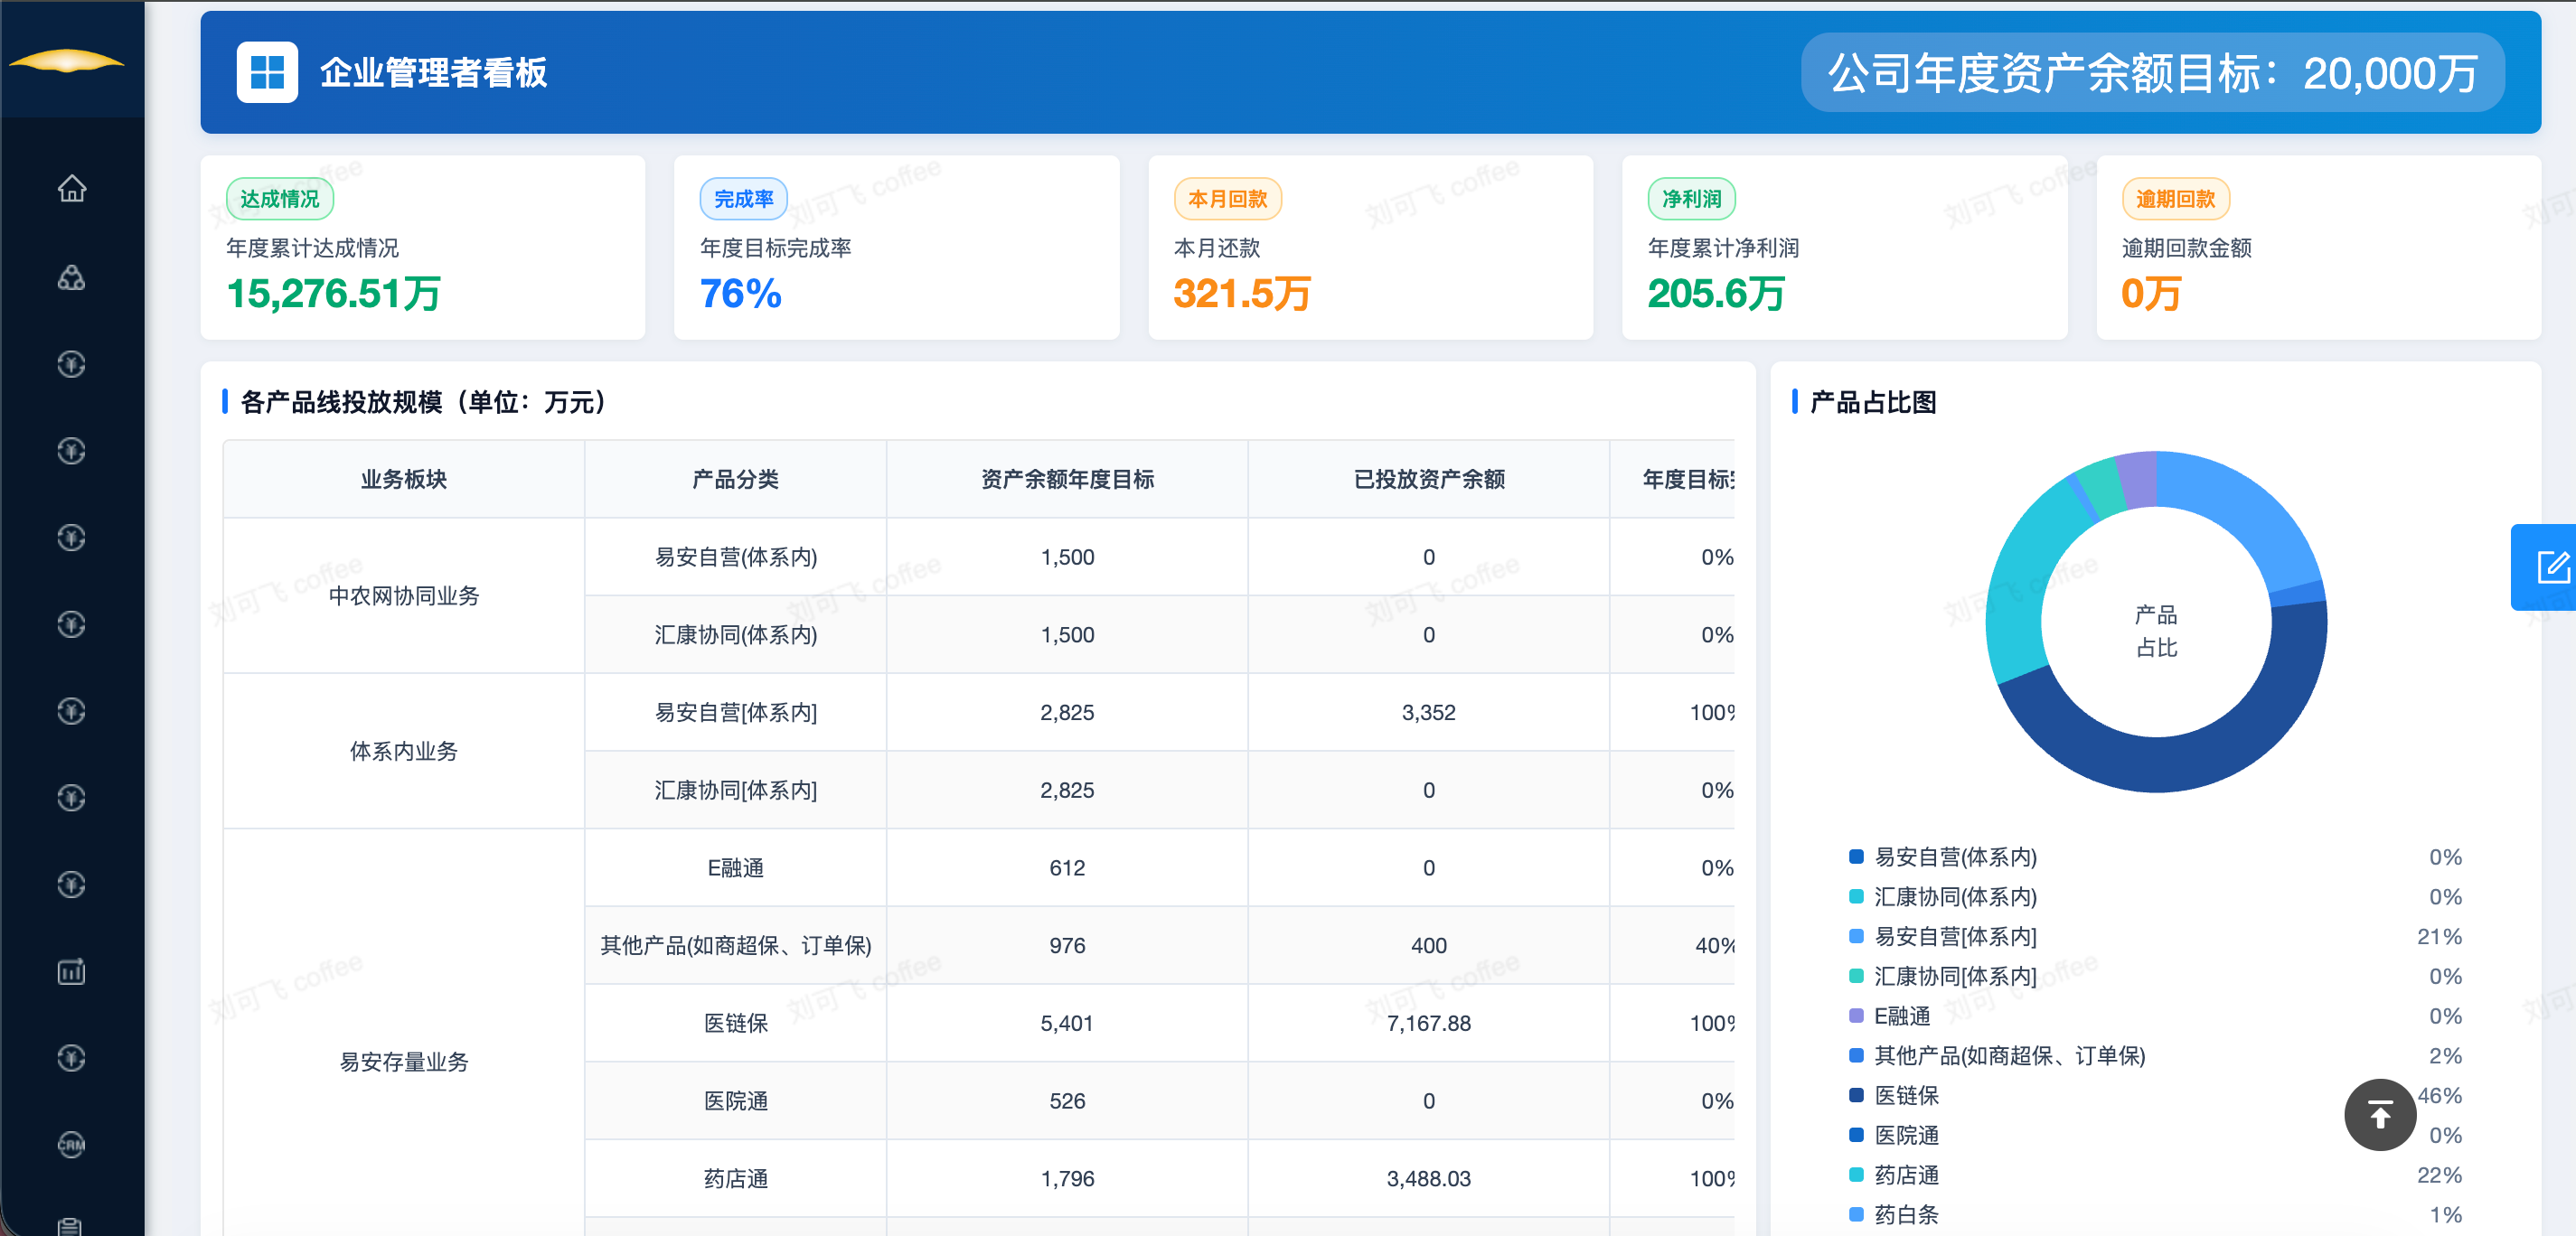Click the 产品占比图 panel title
This screenshot has width=2576, height=1236.
[1873, 402]
